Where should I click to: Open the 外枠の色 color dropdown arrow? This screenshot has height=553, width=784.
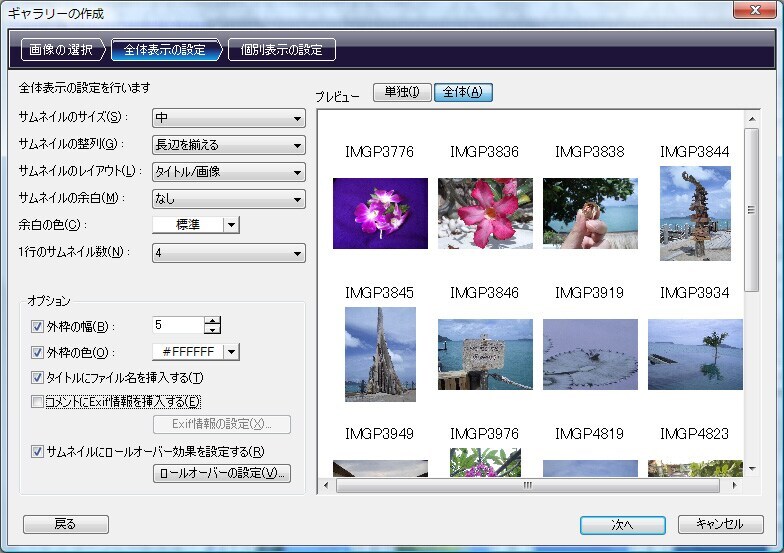click(231, 352)
